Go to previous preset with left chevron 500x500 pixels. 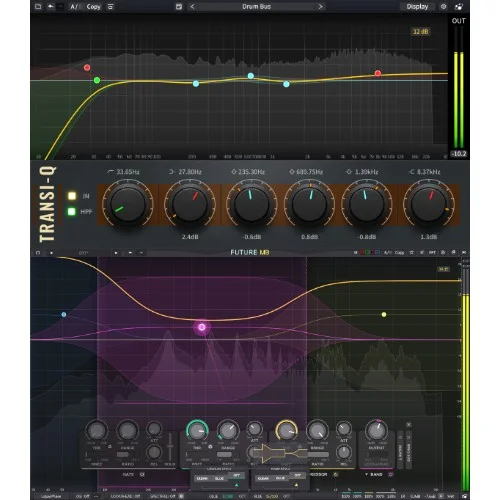tap(192, 6)
